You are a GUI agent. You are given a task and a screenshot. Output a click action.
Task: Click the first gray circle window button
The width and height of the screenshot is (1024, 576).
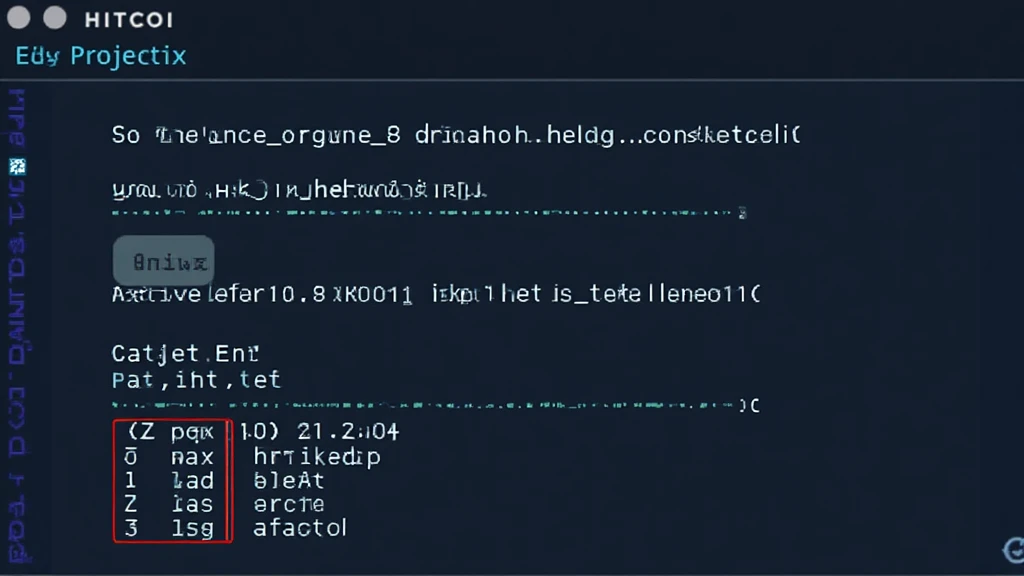[x=19, y=18]
